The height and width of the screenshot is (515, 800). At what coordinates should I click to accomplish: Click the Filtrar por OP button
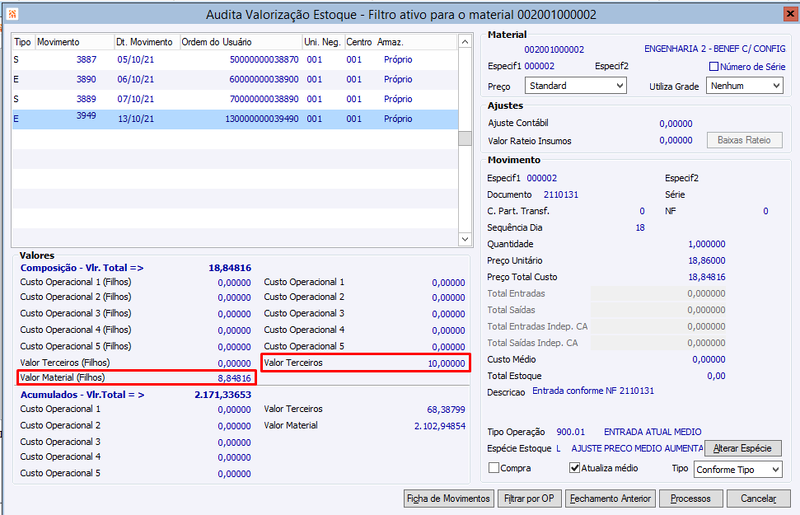529,498
